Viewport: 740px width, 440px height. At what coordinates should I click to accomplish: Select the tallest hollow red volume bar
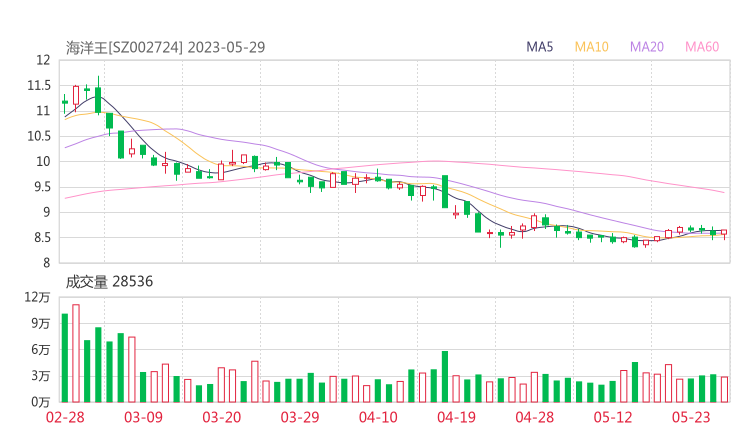(76, 353)
